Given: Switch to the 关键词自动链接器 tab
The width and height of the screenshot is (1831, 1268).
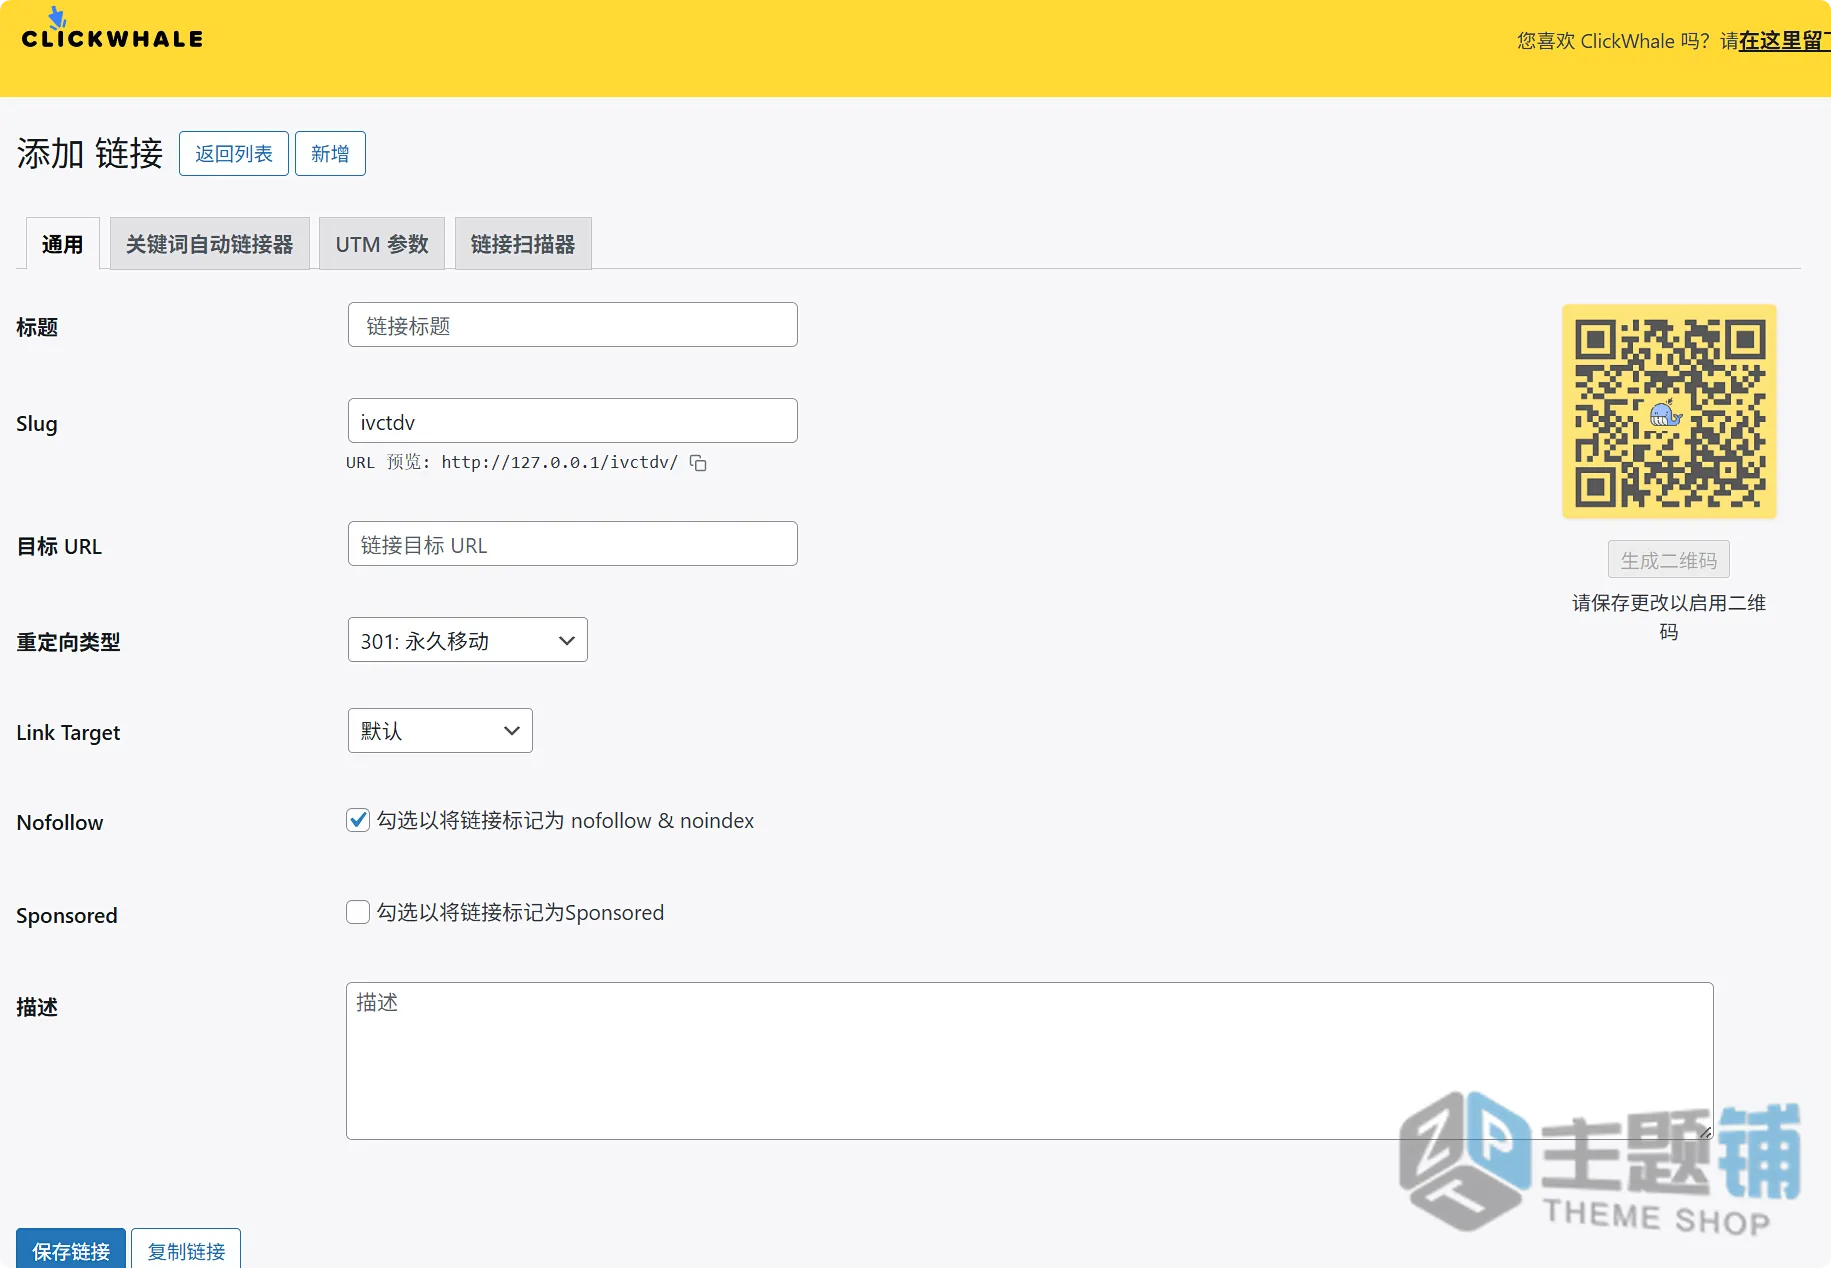Looking at the screenshot, I should (210, 244).
